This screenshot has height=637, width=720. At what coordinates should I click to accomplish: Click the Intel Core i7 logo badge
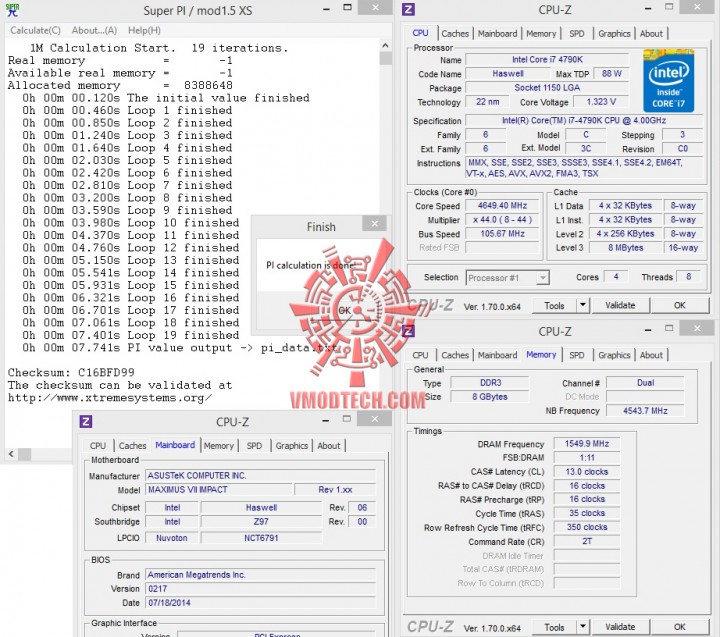pos(669,80)
